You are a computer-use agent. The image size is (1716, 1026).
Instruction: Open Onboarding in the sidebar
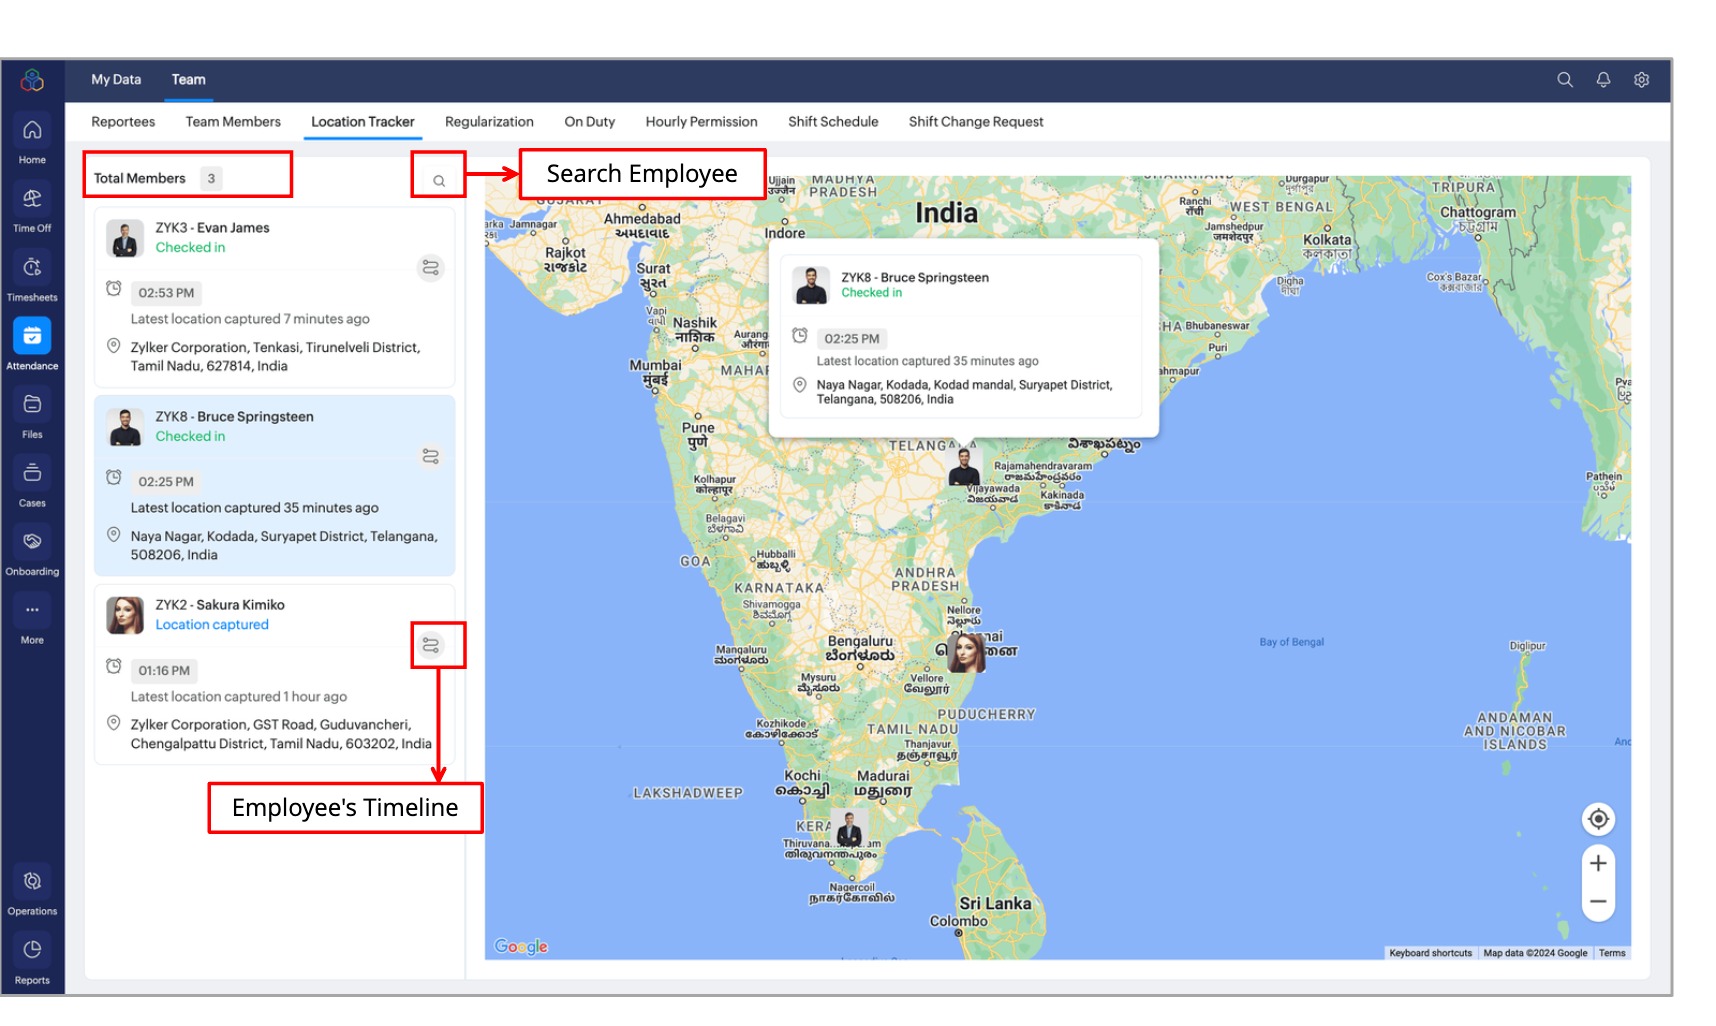(x=32, y=542)
